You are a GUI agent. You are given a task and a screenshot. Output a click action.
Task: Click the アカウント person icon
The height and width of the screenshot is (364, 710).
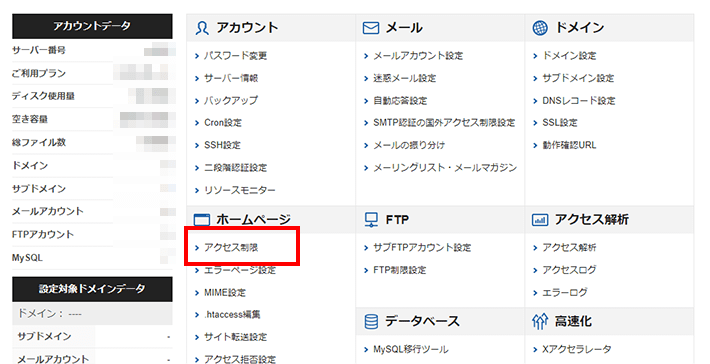(x=202, y=28)
